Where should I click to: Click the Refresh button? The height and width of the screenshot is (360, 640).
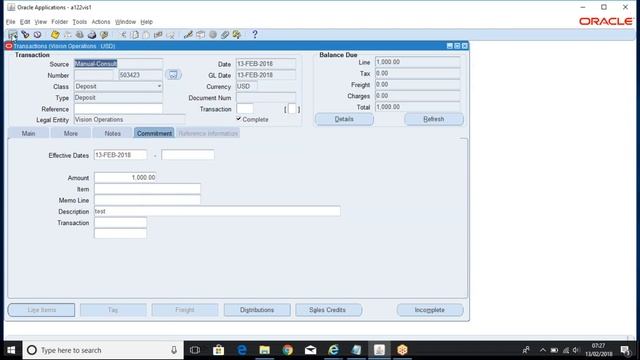(433, 119)
